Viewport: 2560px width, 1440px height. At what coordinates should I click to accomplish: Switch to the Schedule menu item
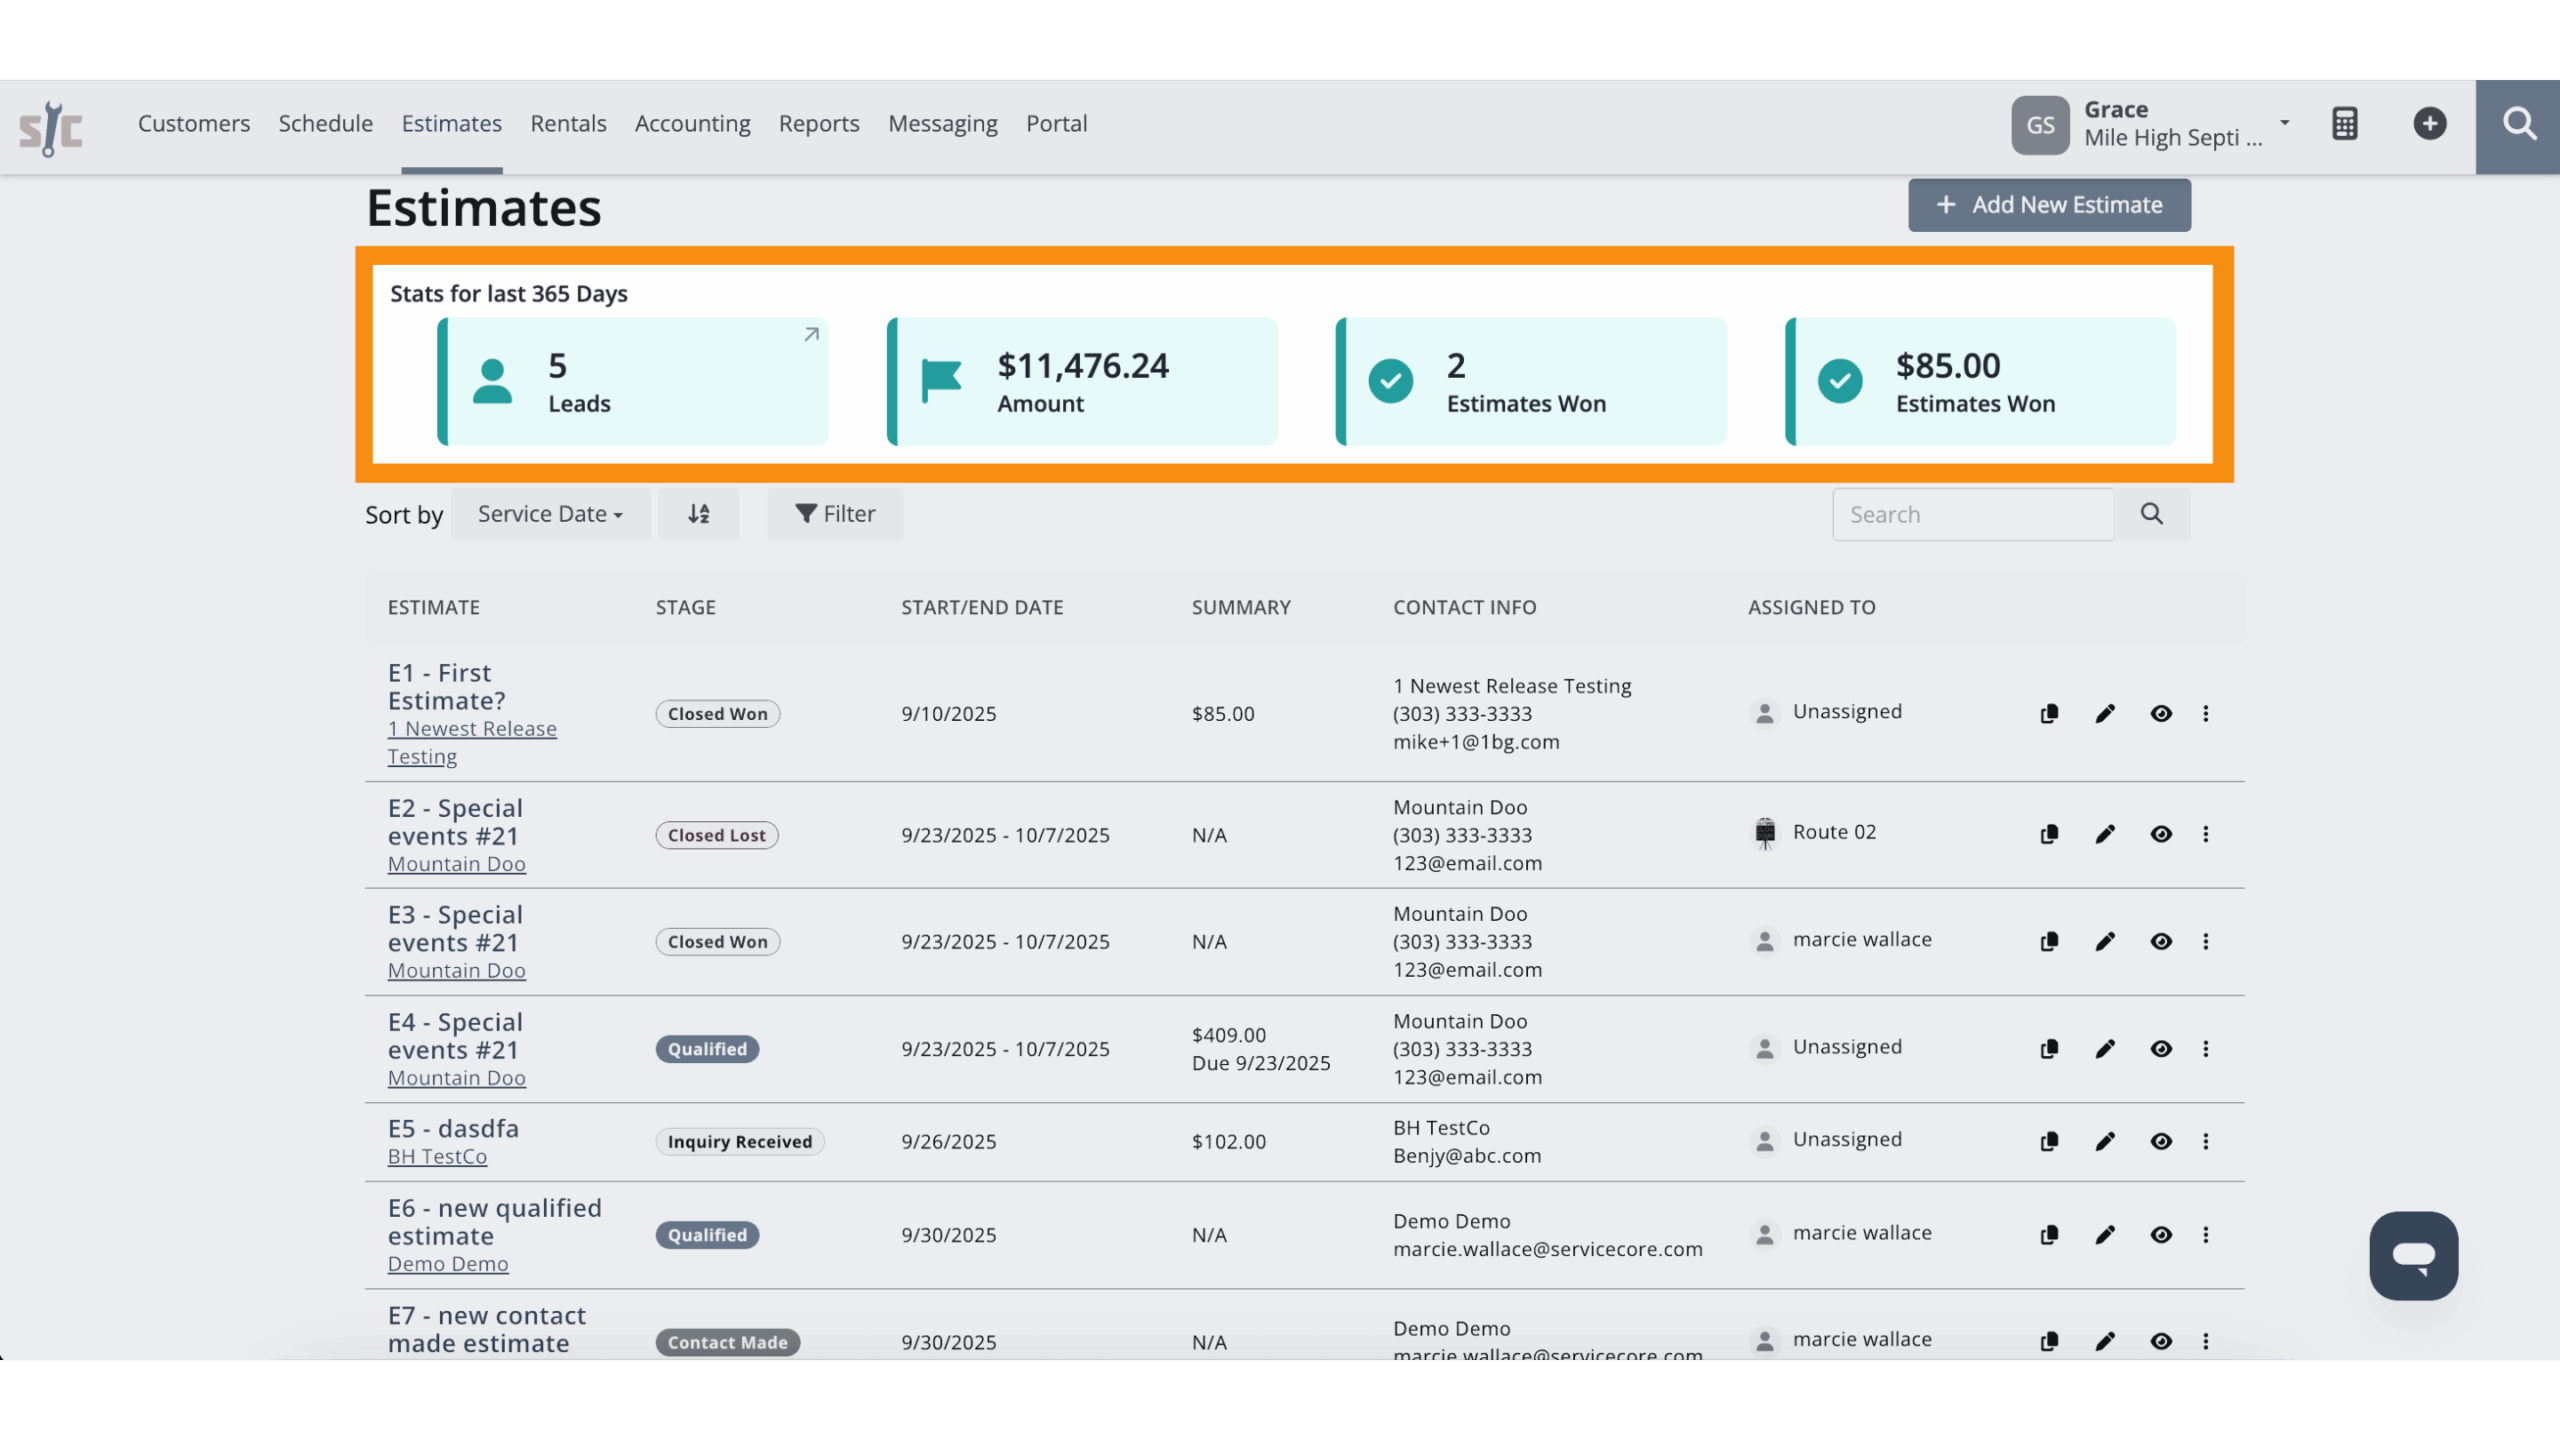pos(325,124)
